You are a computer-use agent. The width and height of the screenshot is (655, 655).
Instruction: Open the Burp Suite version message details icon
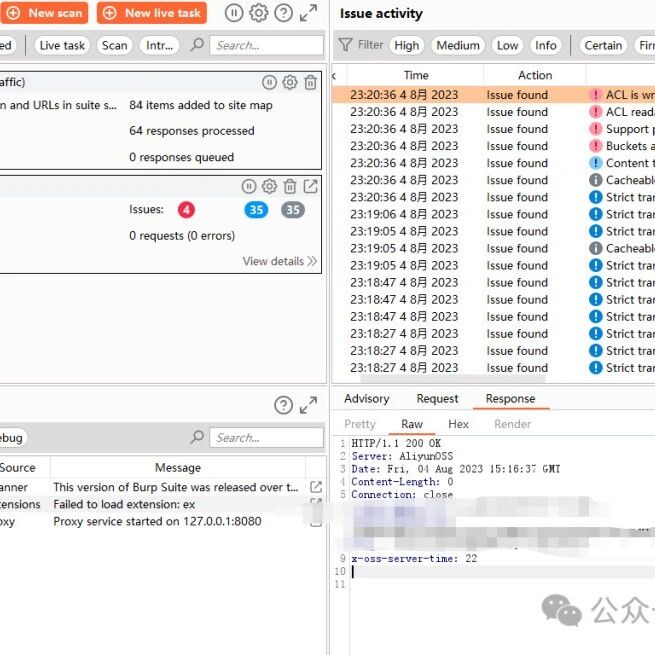tap(316, 487)
